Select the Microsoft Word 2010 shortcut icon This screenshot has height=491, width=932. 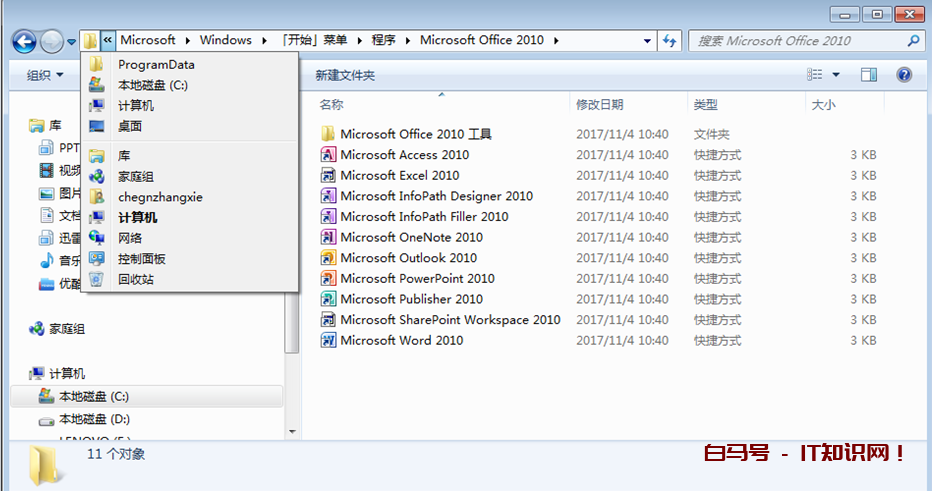pyautogui.click(x=328, y=341)
